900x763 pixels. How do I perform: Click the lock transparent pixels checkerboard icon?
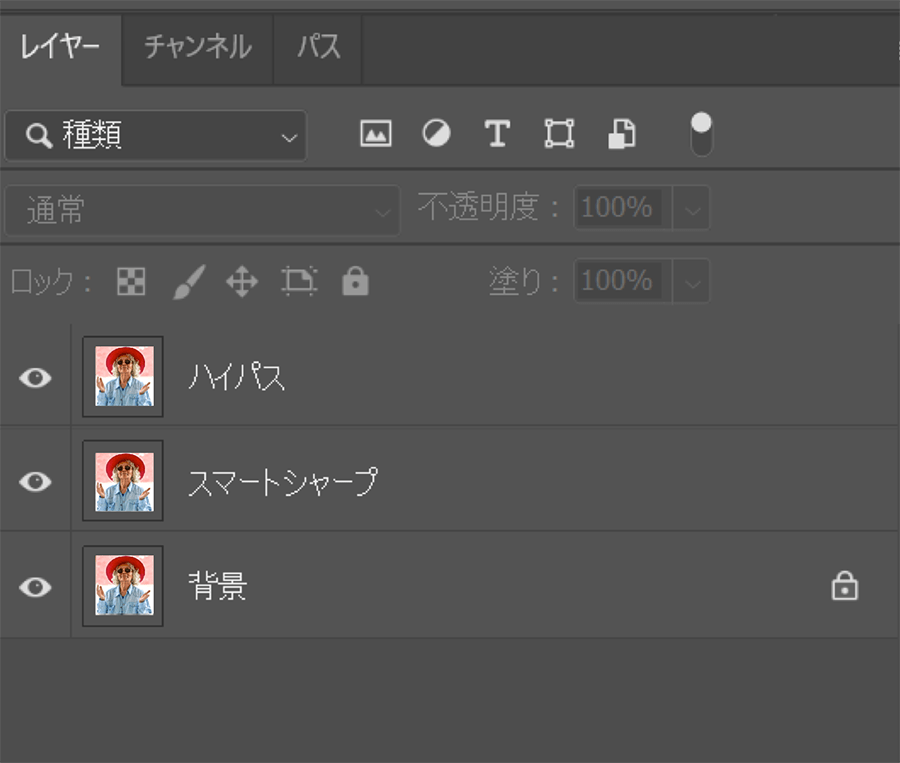pos(131,281)
